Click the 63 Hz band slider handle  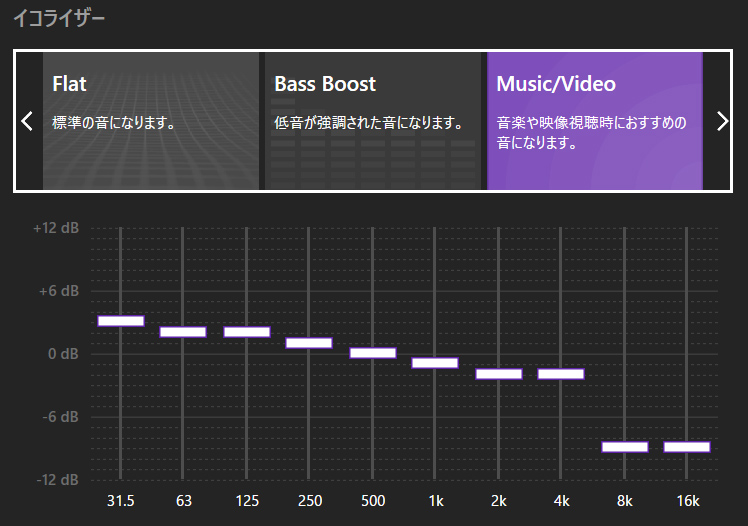coord(183,332)
